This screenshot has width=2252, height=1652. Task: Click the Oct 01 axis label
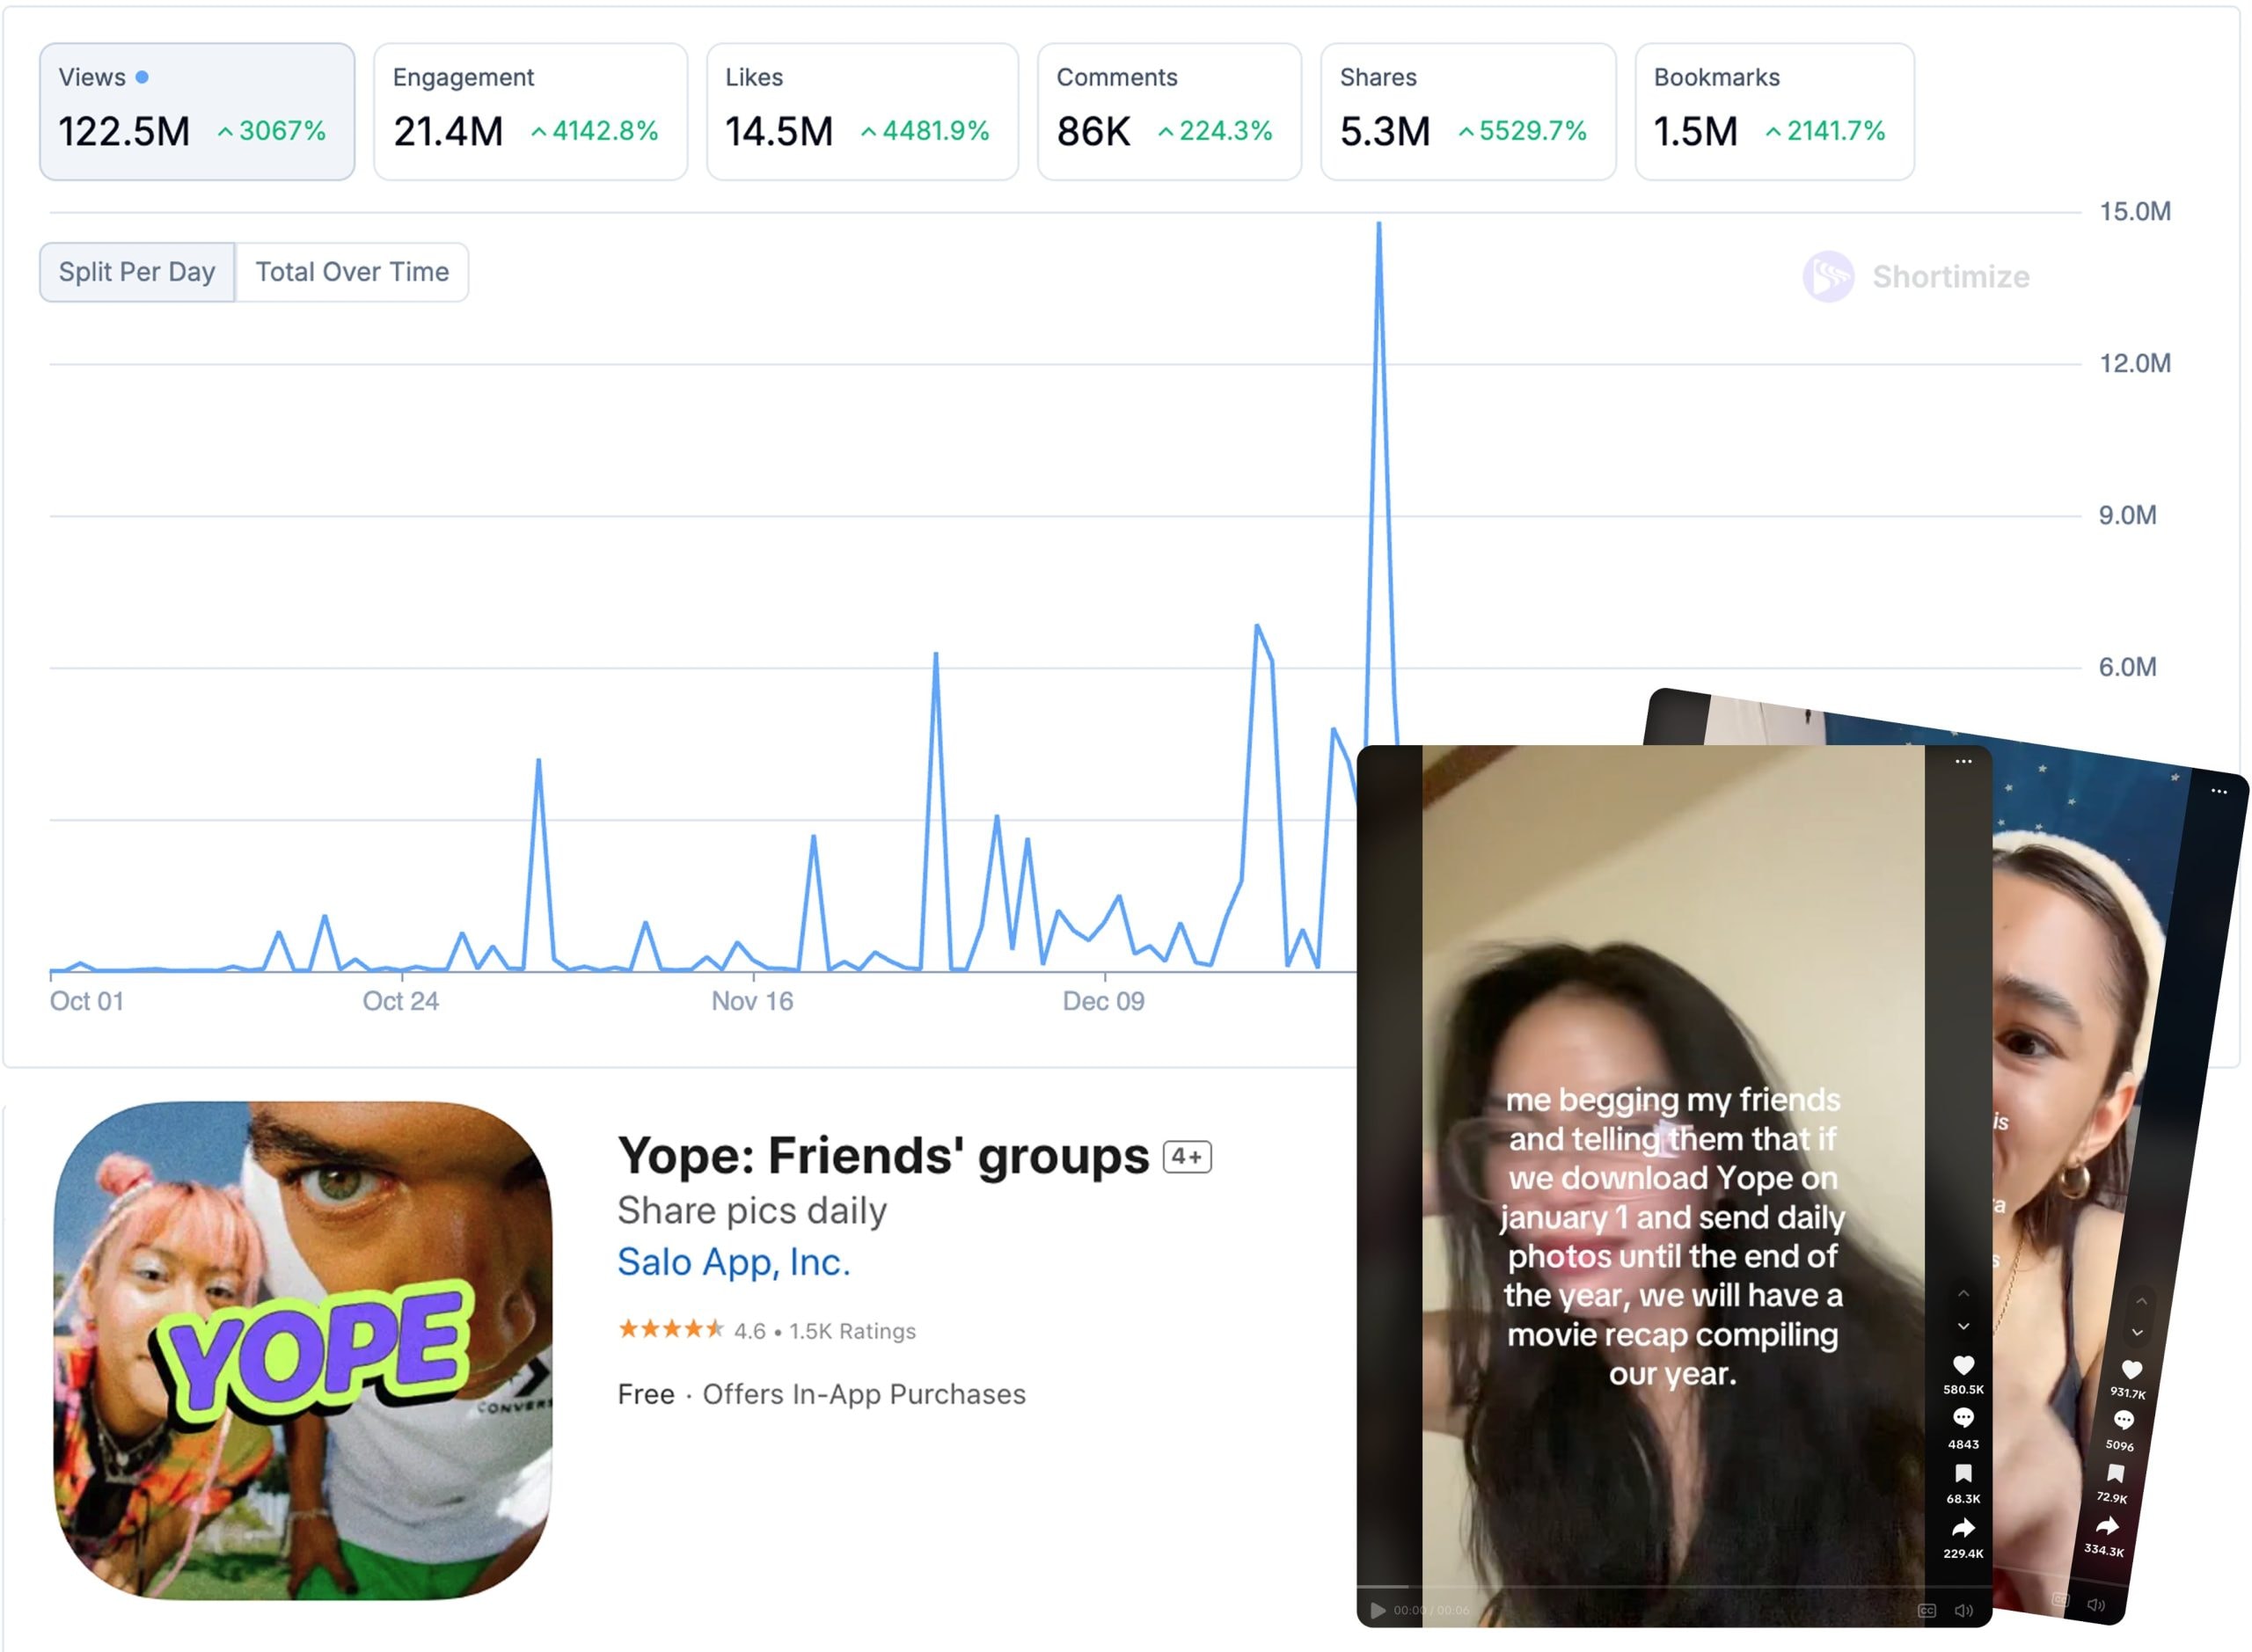tap(87, 1001)
